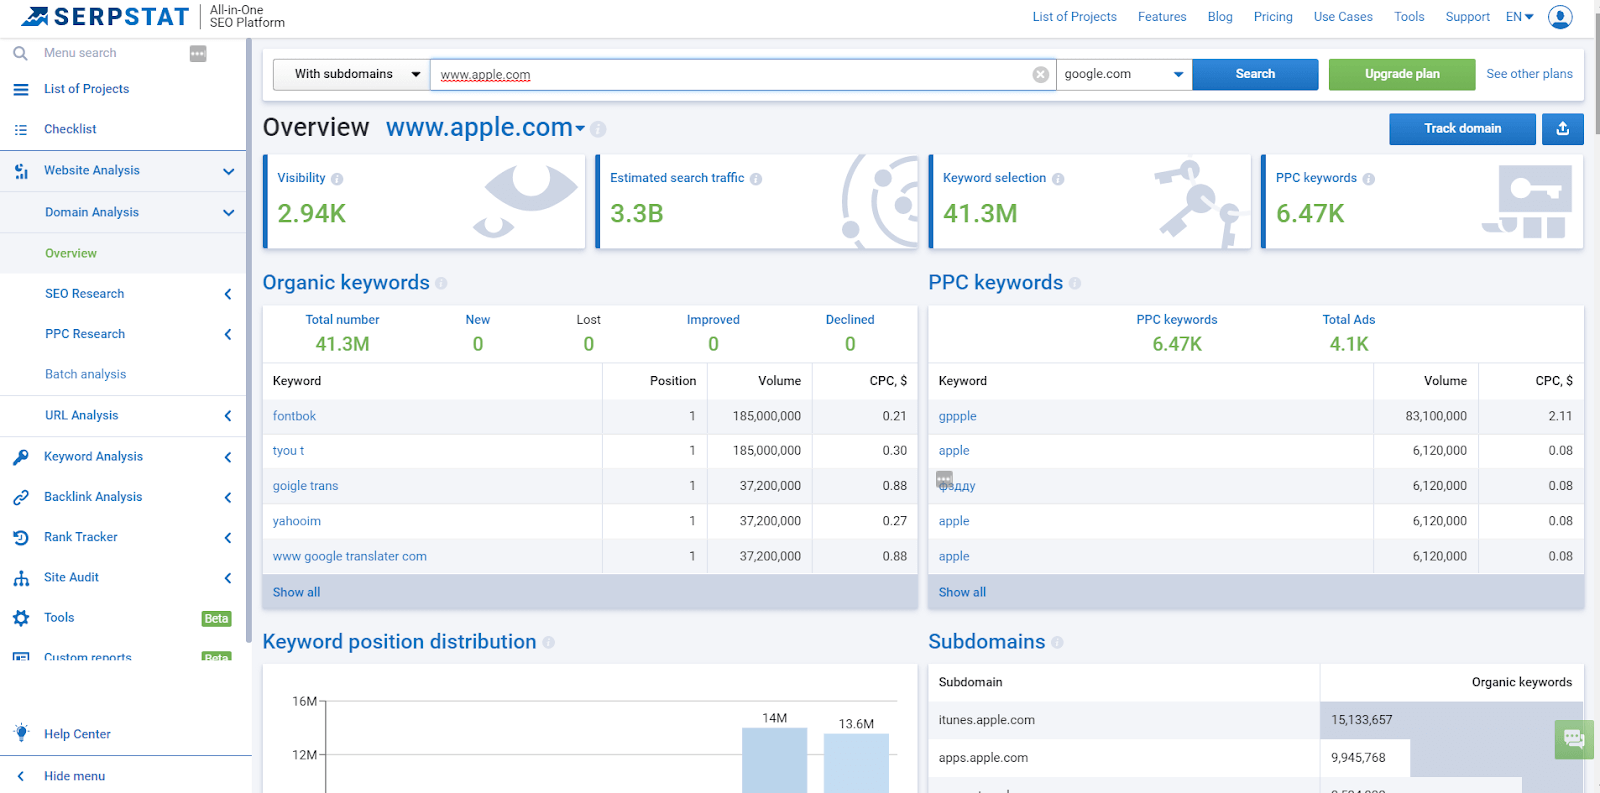Viewport: 1600px width, 793px height.
Task: Open Blog in top navigation
Action: 1220,17
